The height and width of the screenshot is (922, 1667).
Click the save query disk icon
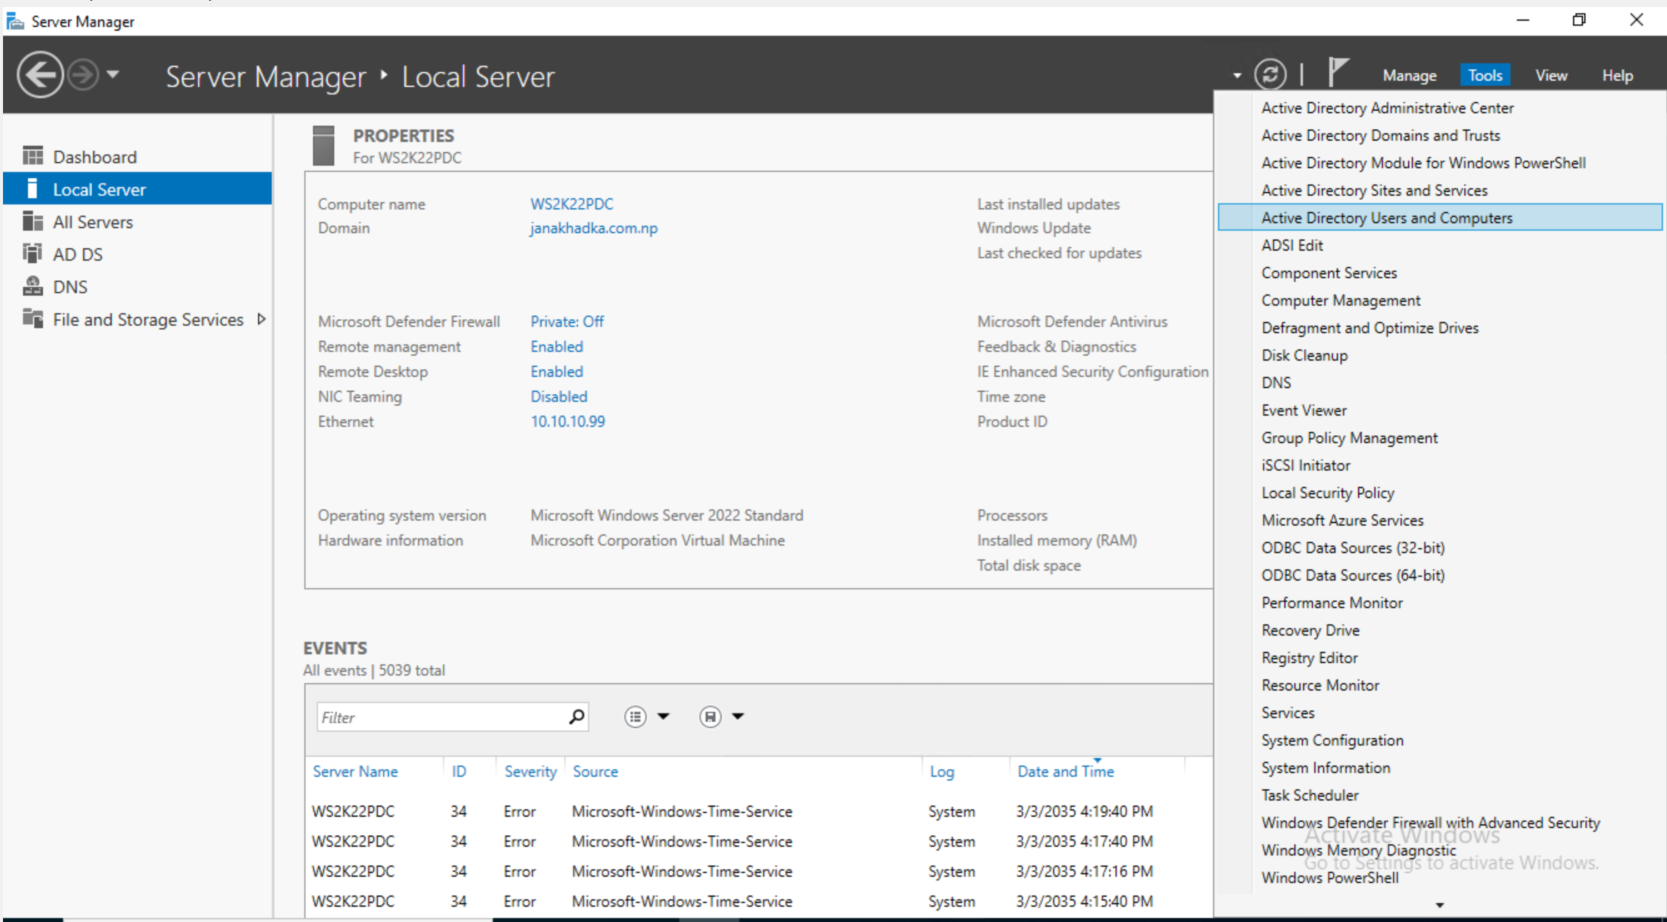coord(710,717)
